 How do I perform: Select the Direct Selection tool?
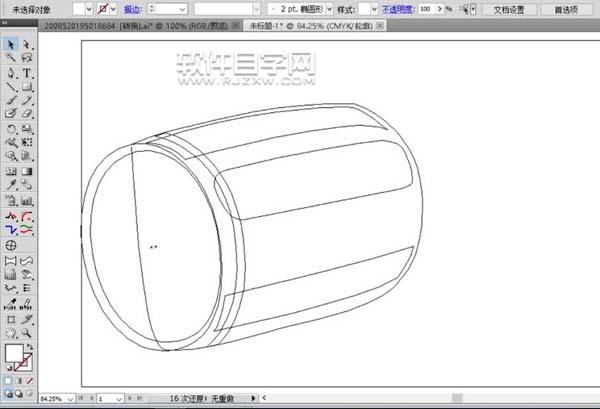[x=27, y=45]
